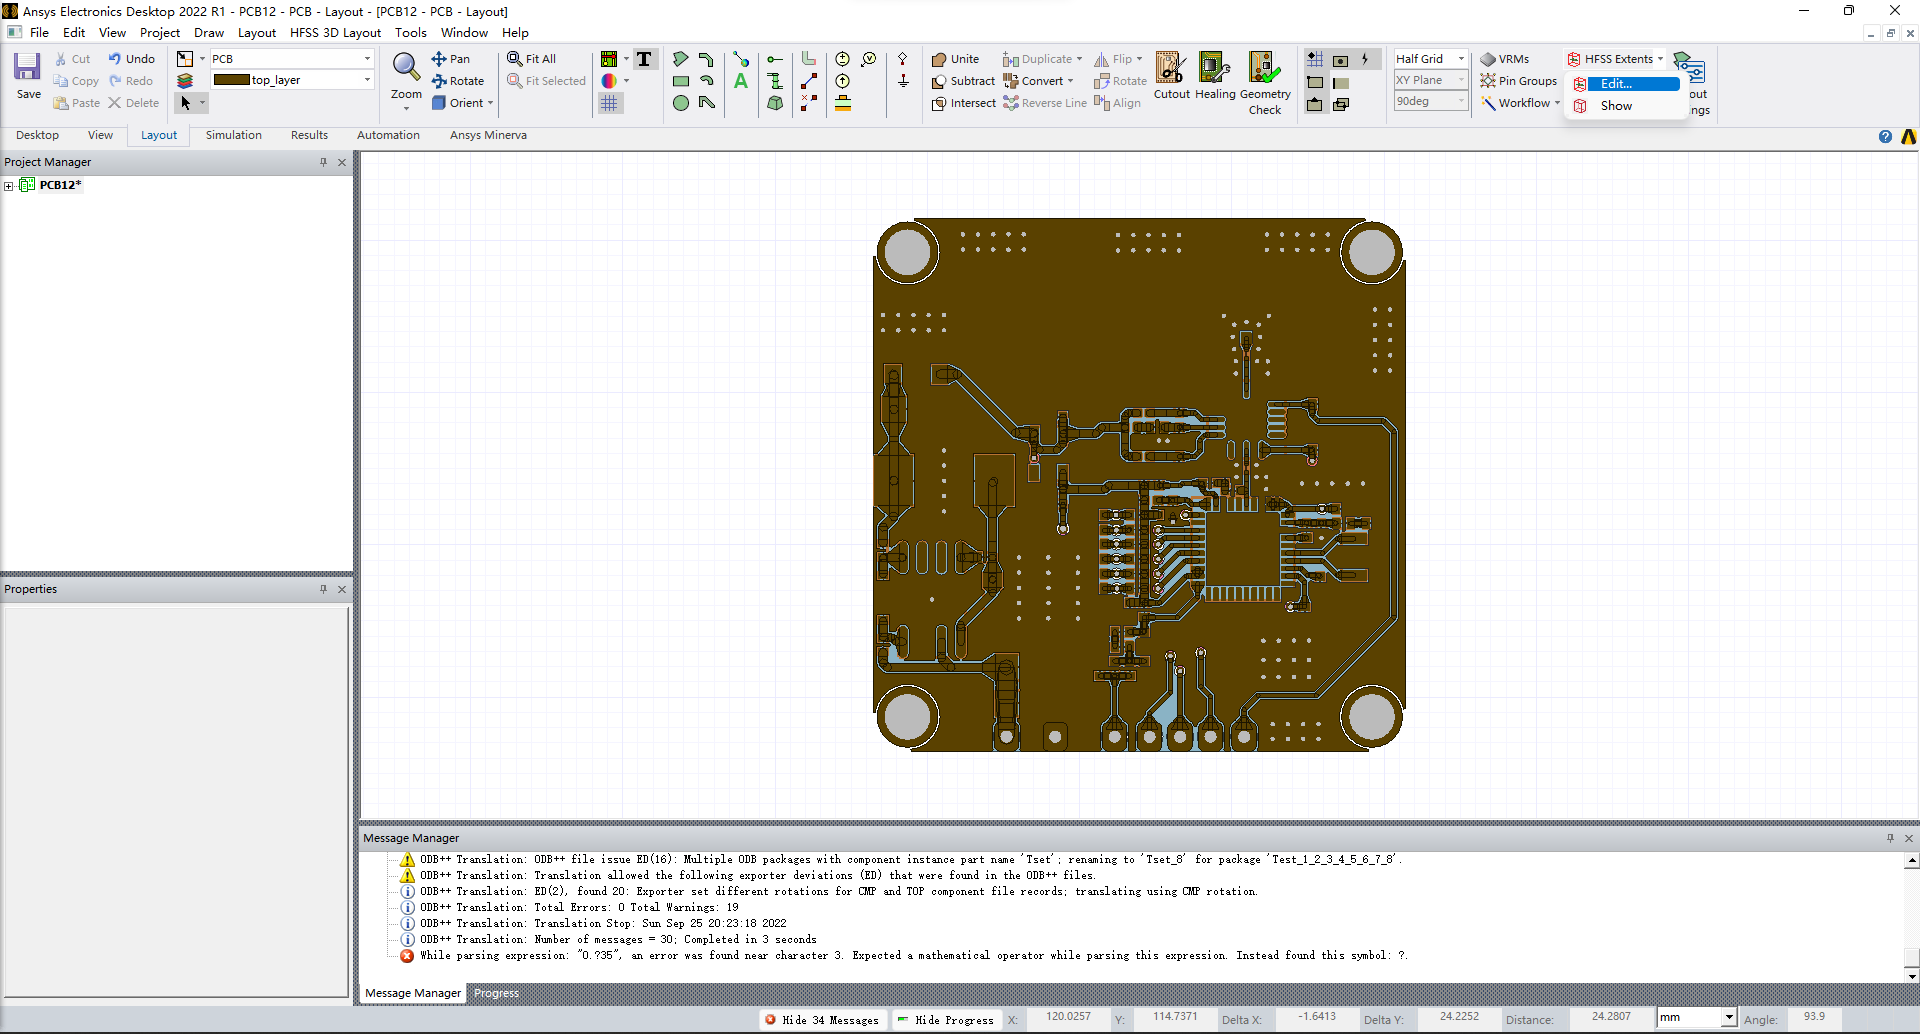Switch to the Progress tab

tap(496, 993)
